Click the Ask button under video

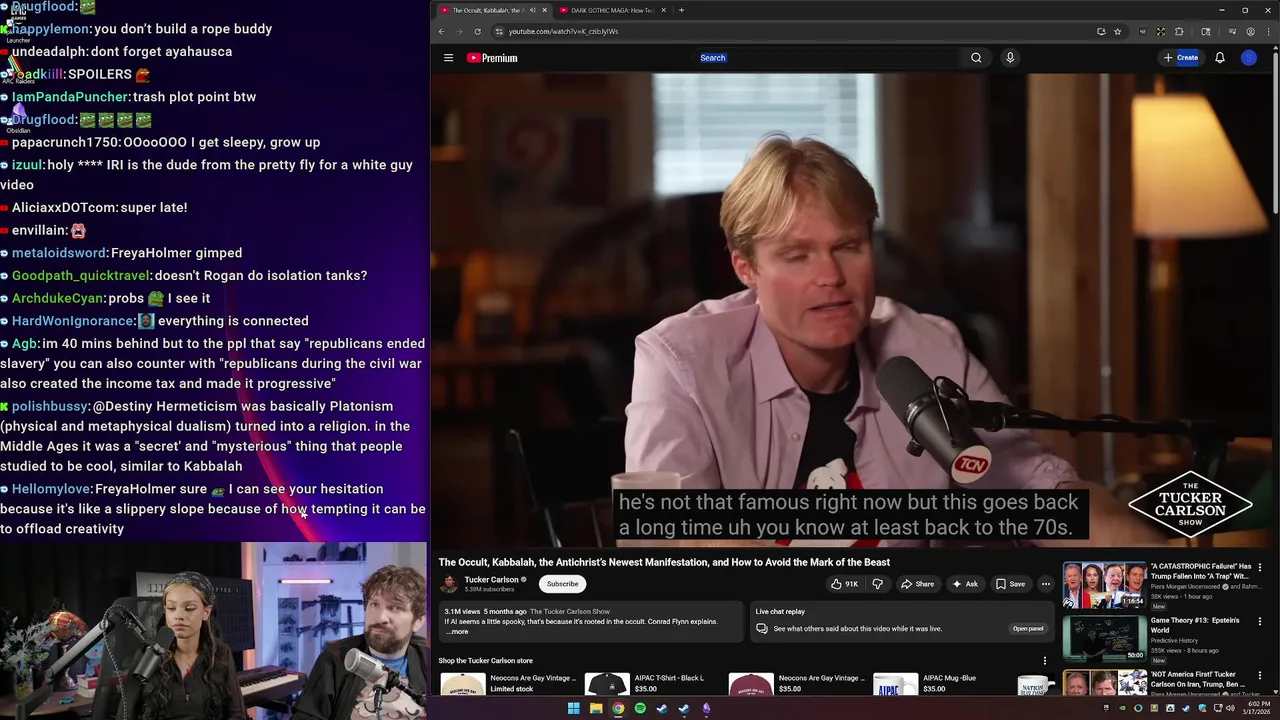point(965,584)
